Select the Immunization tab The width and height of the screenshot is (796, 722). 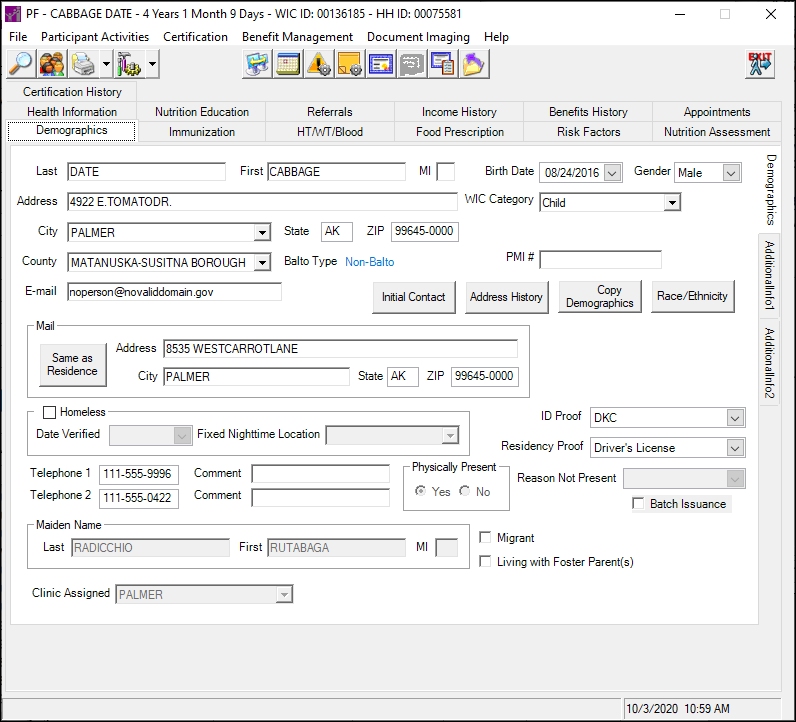point(202,132)
